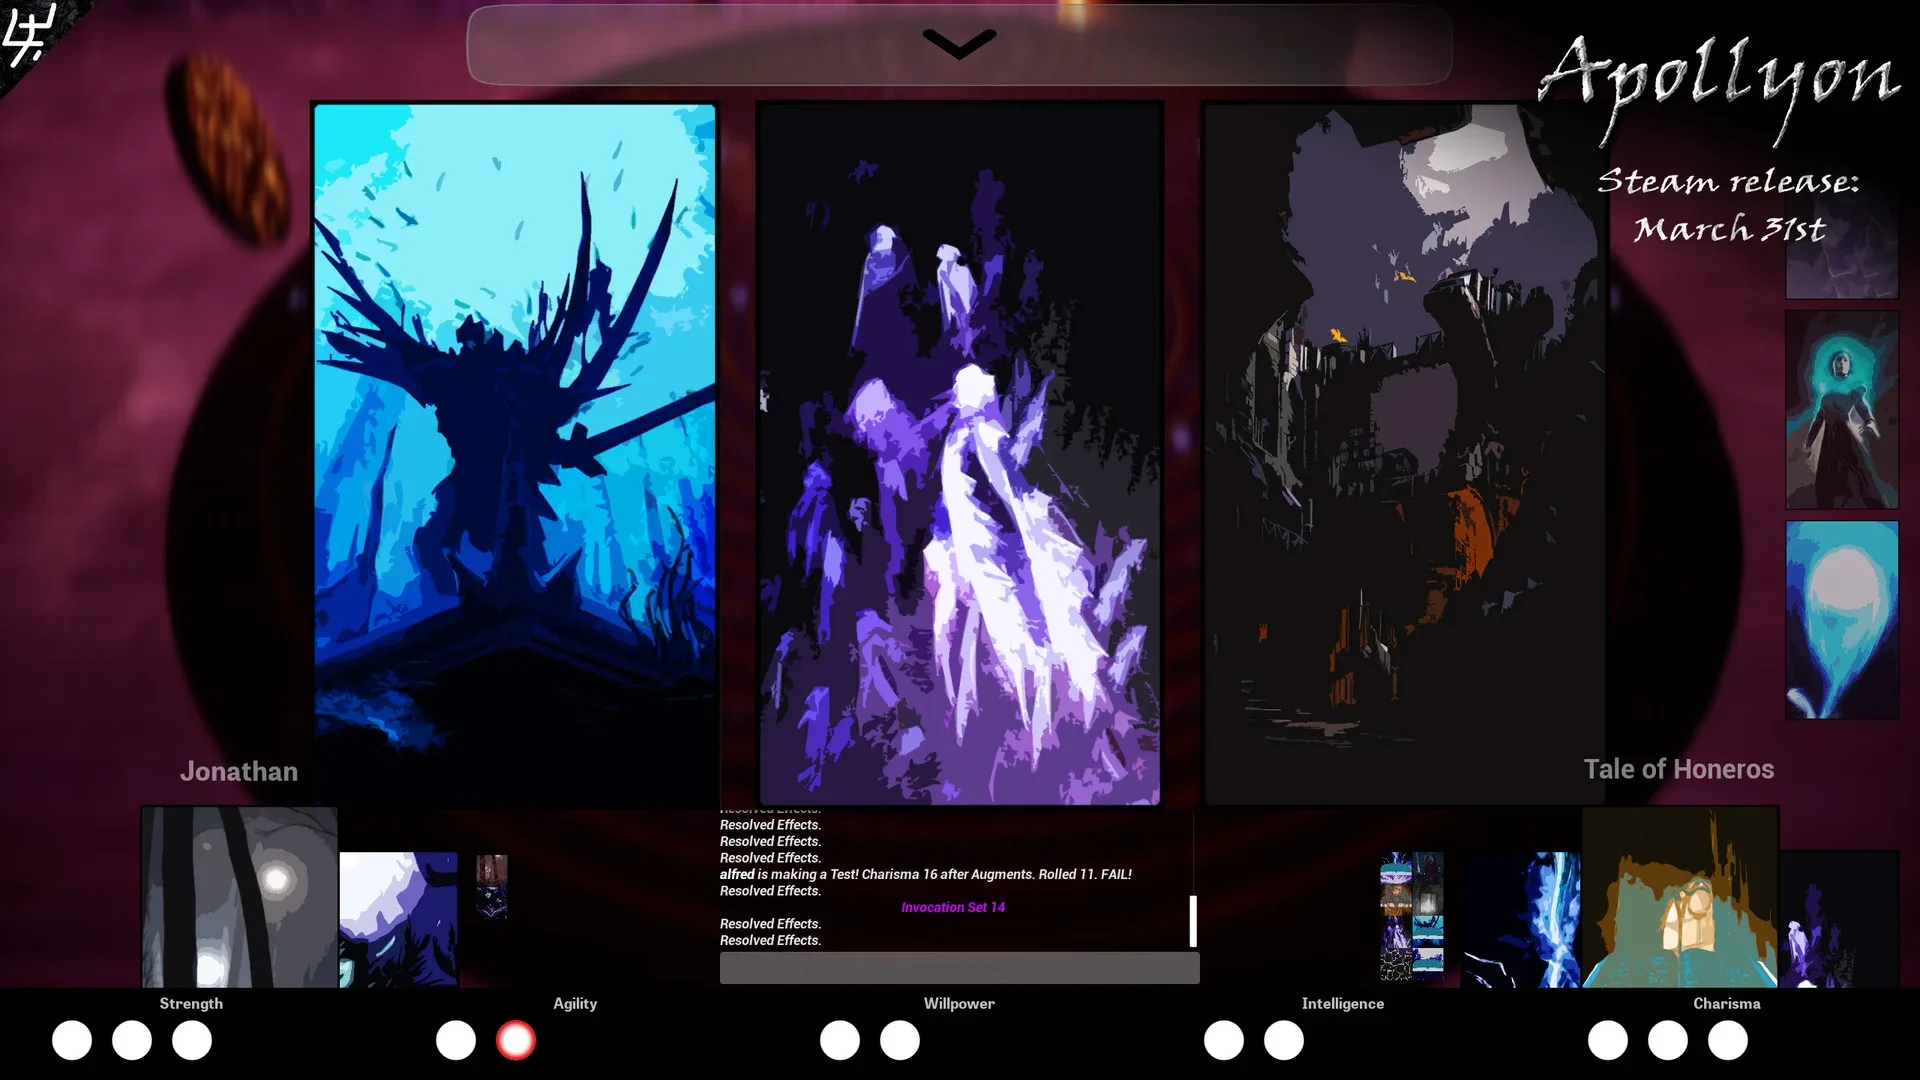Toggle the red highlighted Agility point
Image resolution: width=1920 pixels, height=1080 pixels.
pyautogui.click(x=516, y=1041)
